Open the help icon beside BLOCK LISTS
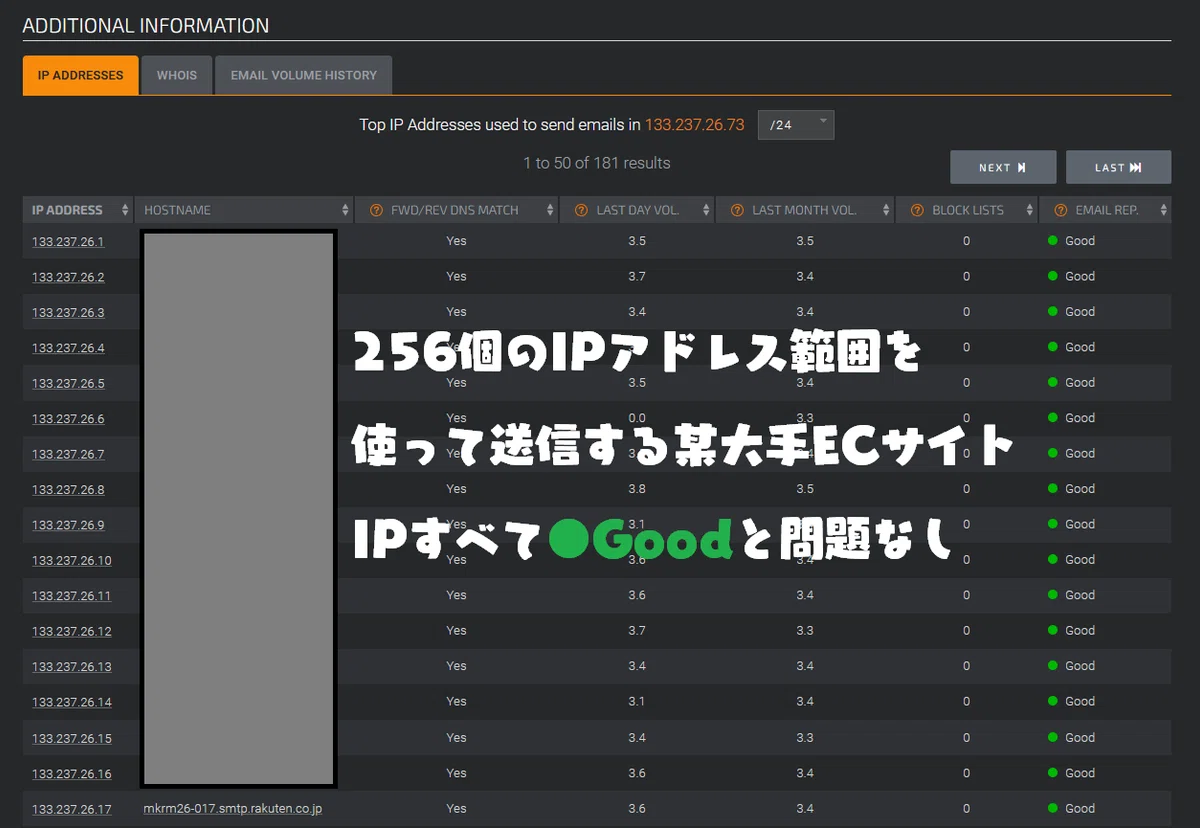This screenshot has width=1200, height=828. tap(916, 210)
